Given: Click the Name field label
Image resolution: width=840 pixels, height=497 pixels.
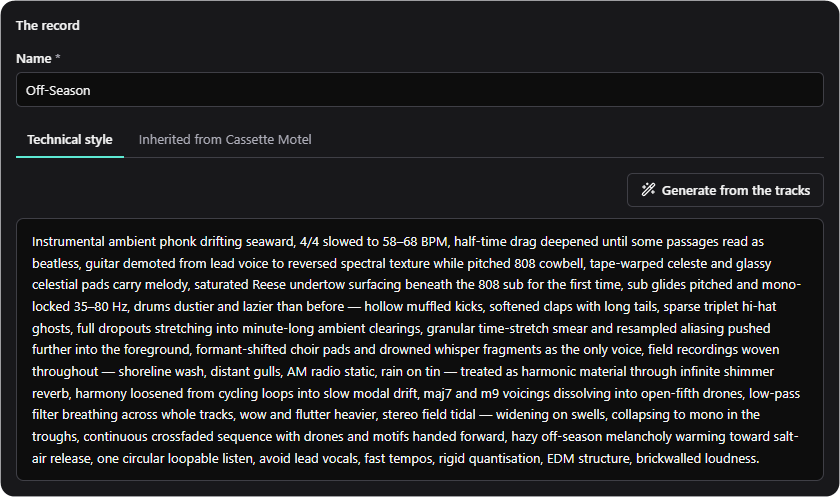Looking at the screenshot, I should pyautogui.click(x=33, y=58).
